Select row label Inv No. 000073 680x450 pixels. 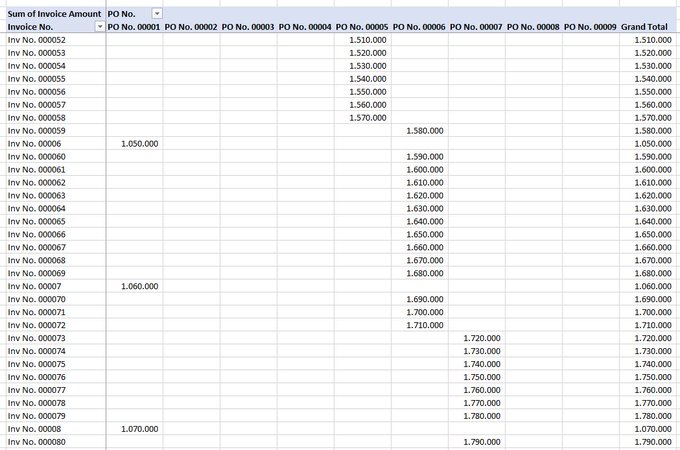pyautogui.click(x=36, y=338)
